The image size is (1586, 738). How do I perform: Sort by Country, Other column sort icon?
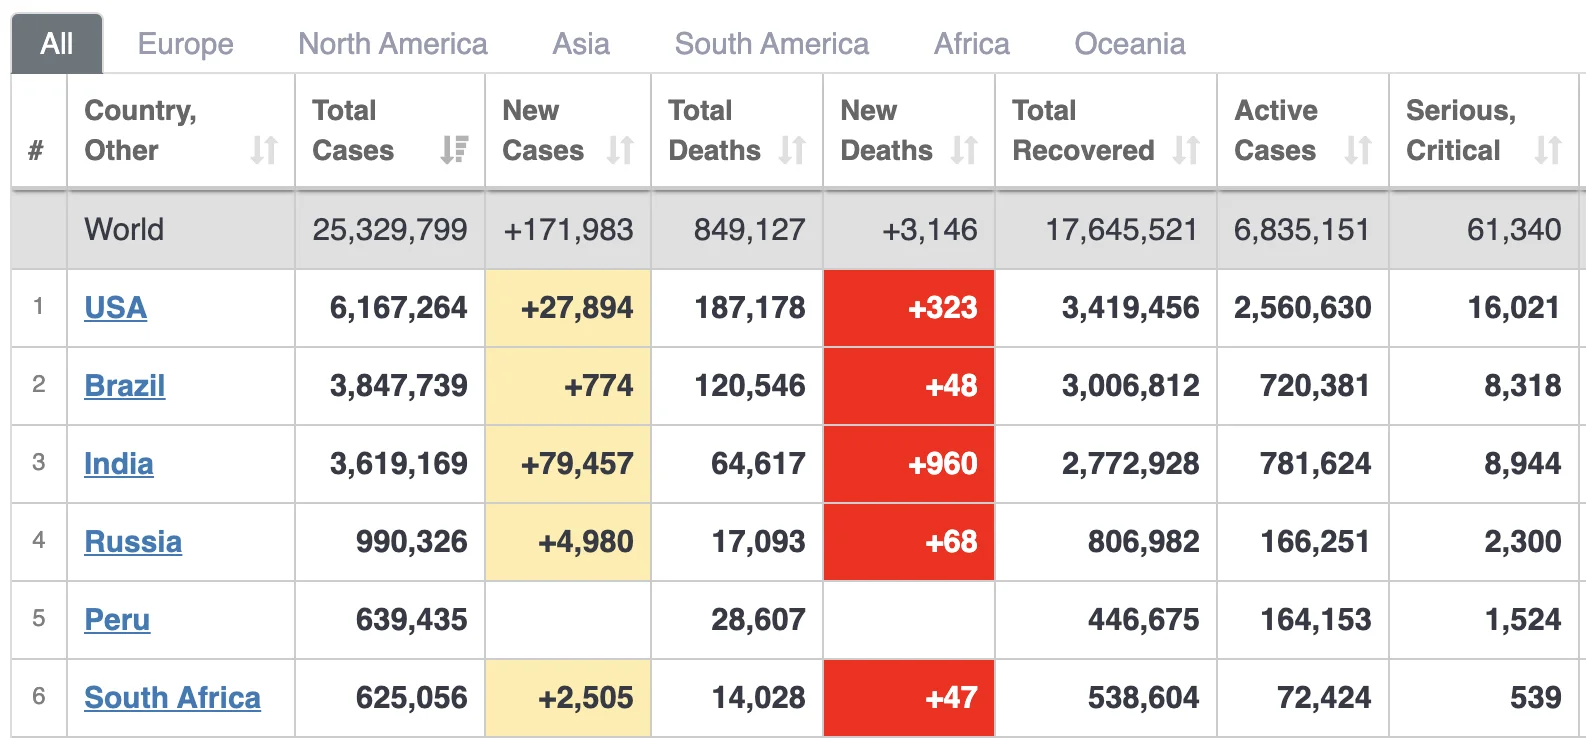coord(264,150)
